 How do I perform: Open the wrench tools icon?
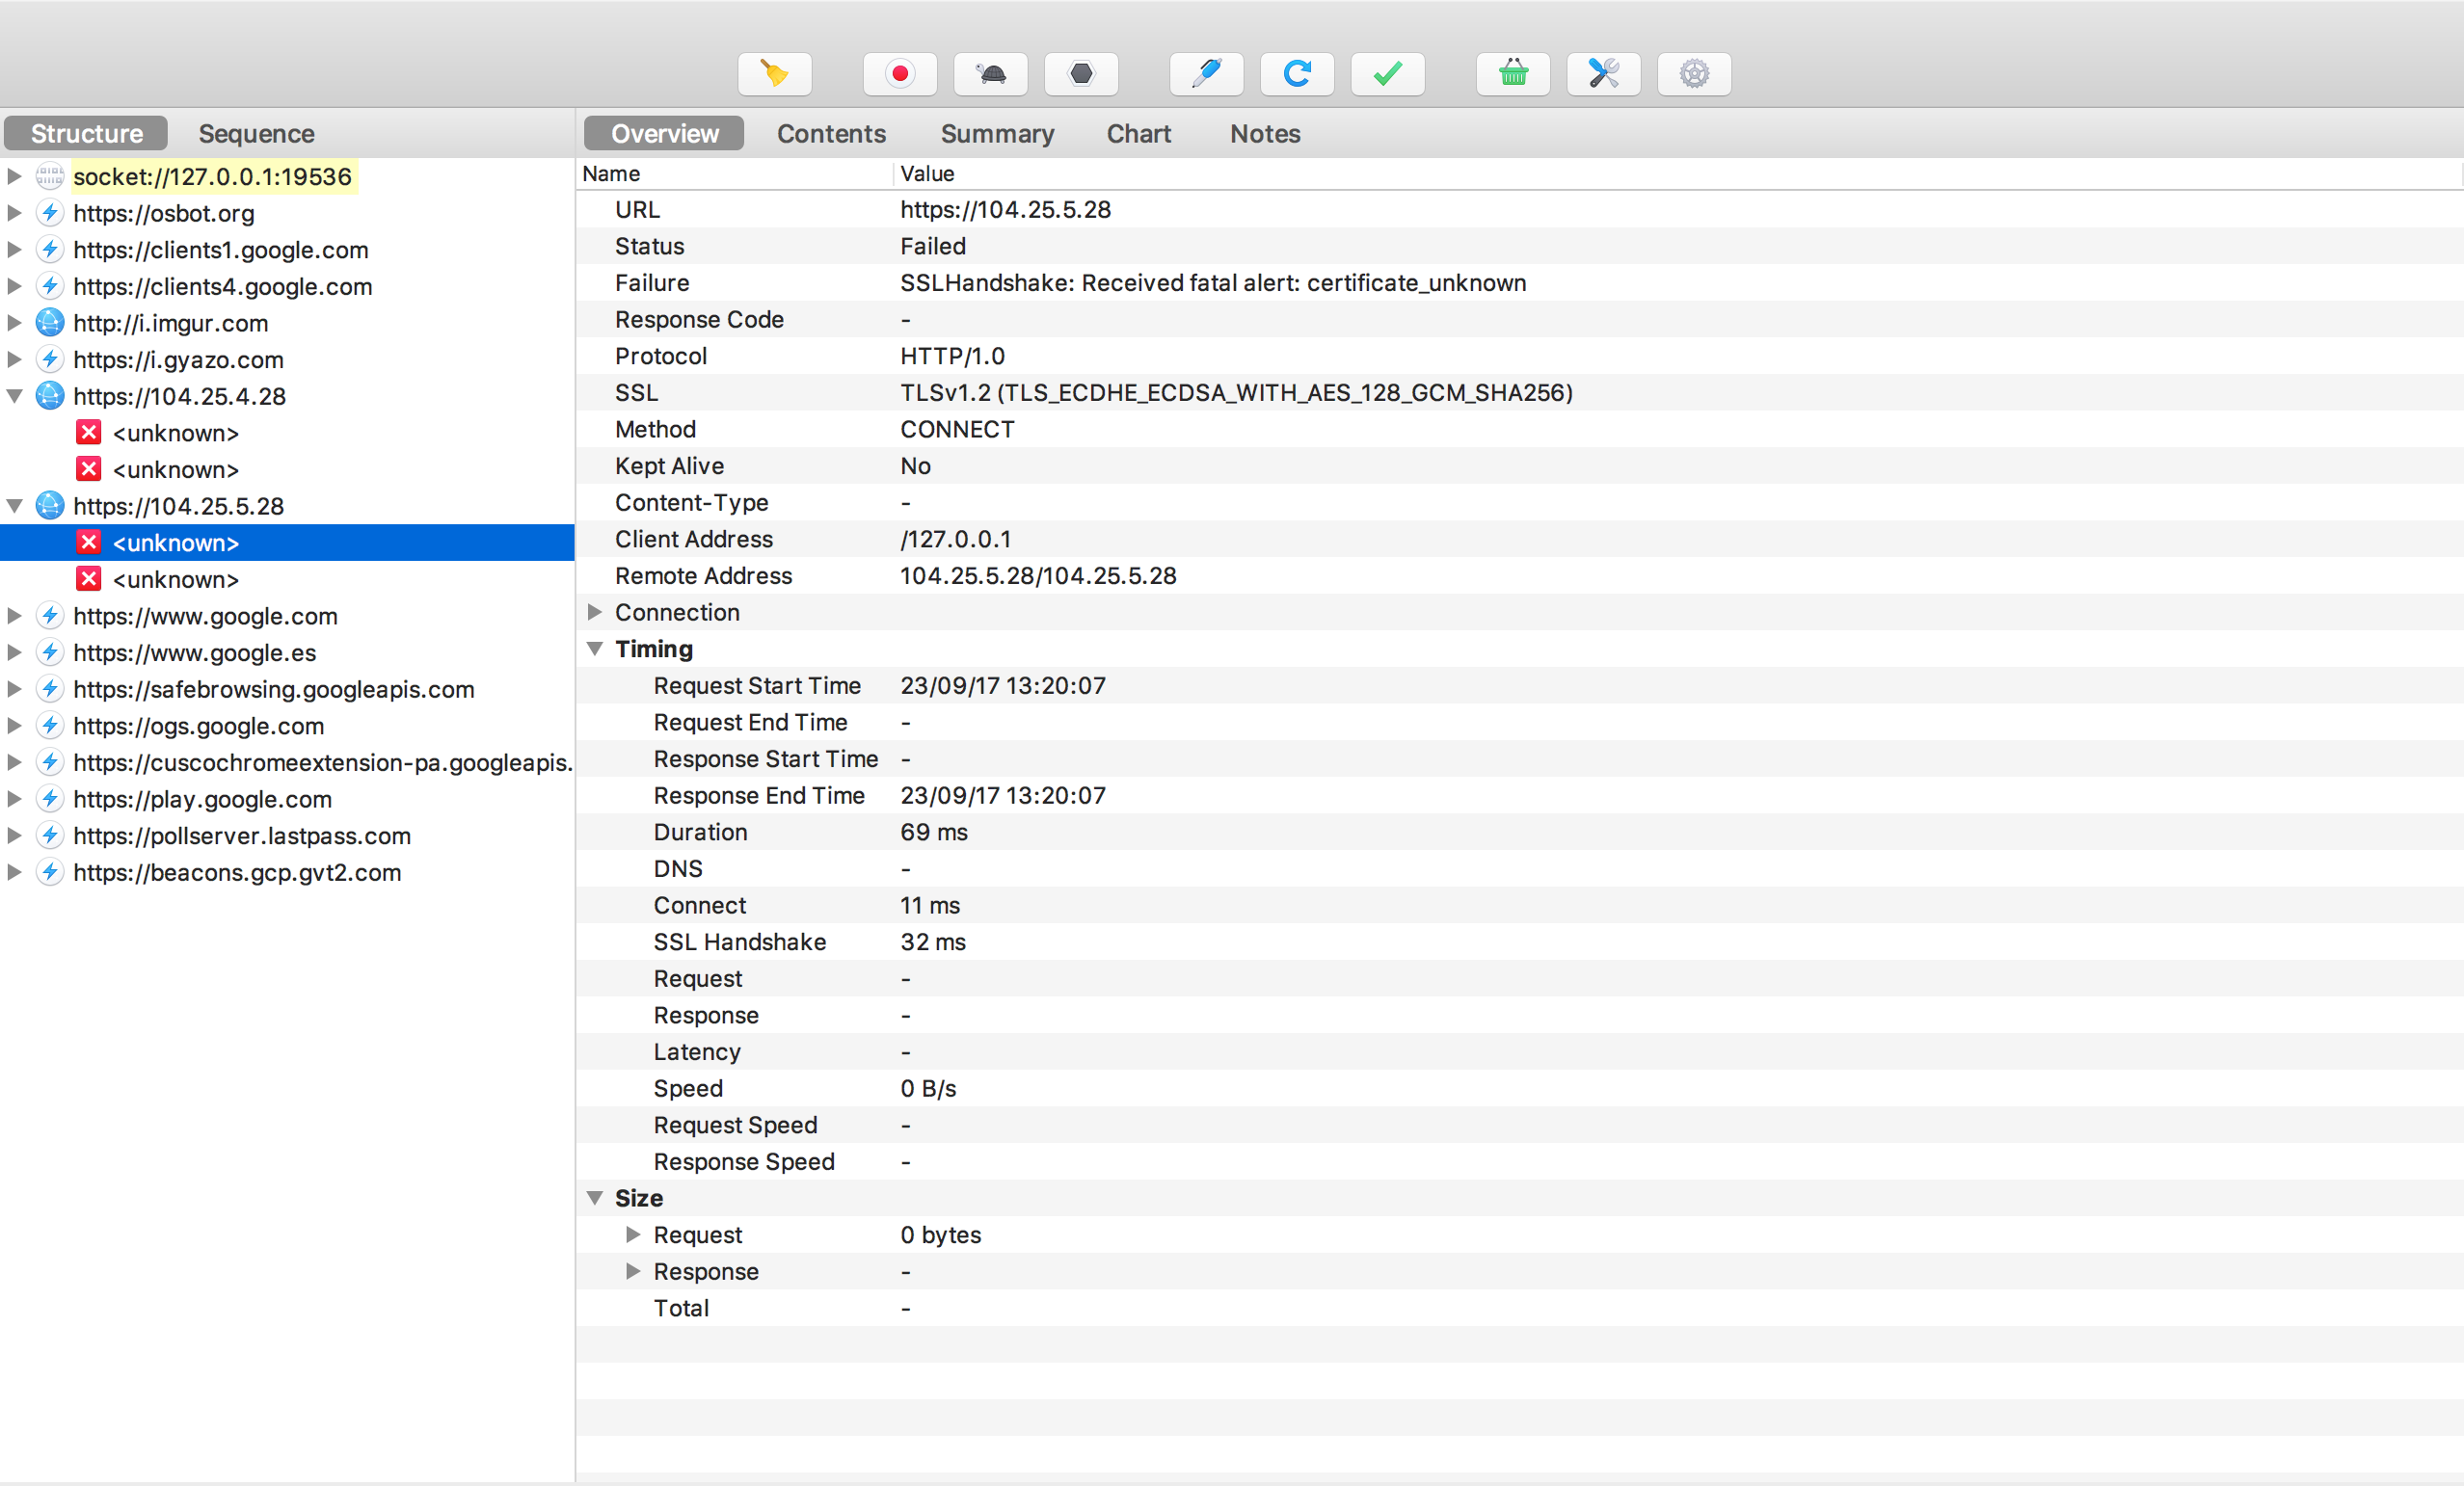[x=1603, y=74]
